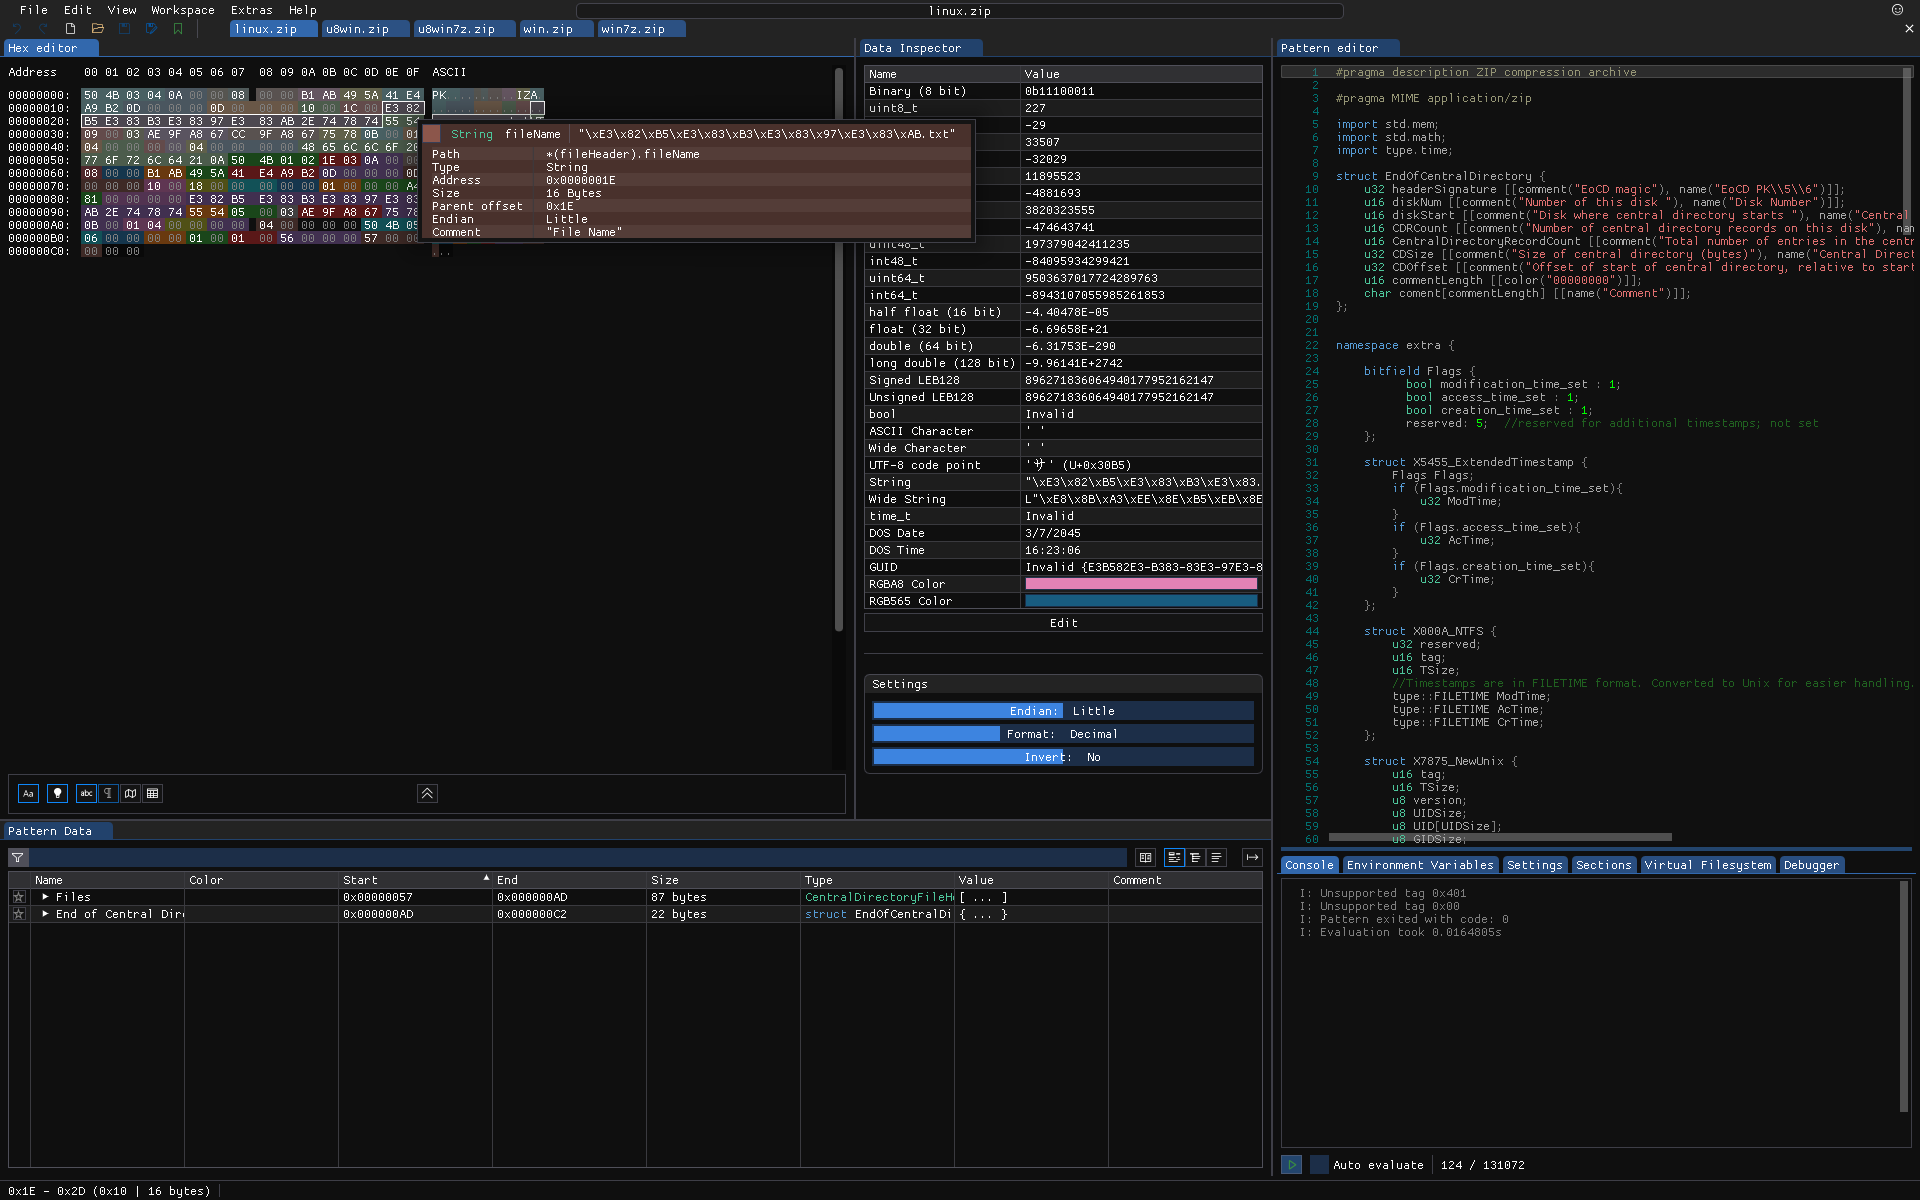Click the book-style view icon in Pattern Data
The width and height of the screenshot is (1920, 1200).
tap(1145, 857)
